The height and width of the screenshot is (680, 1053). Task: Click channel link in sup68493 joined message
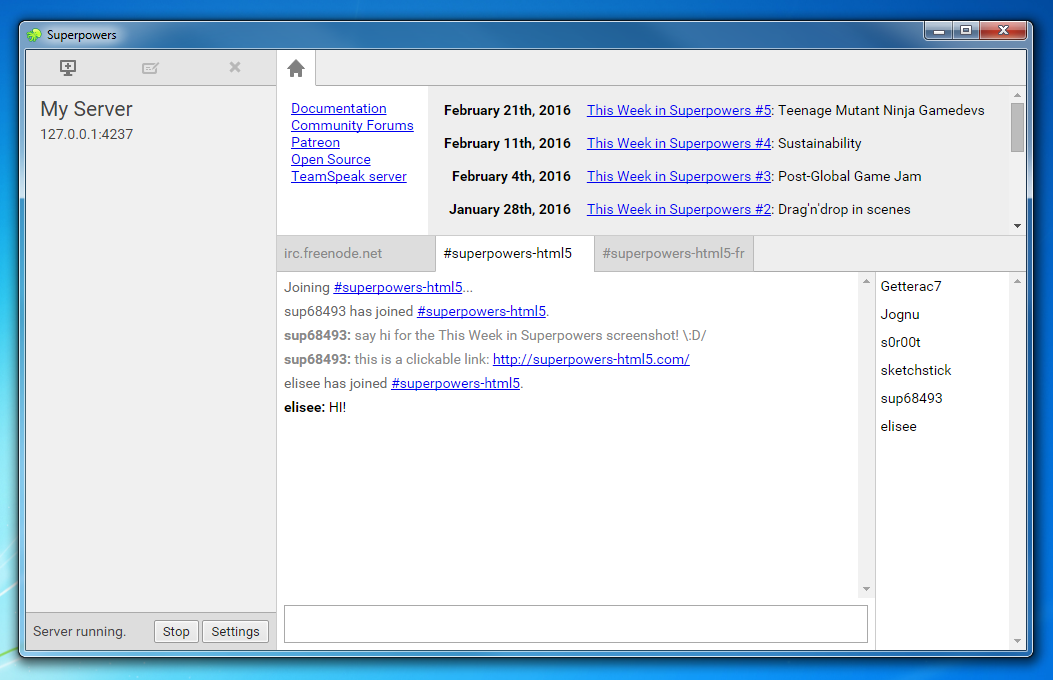[482, 311]
